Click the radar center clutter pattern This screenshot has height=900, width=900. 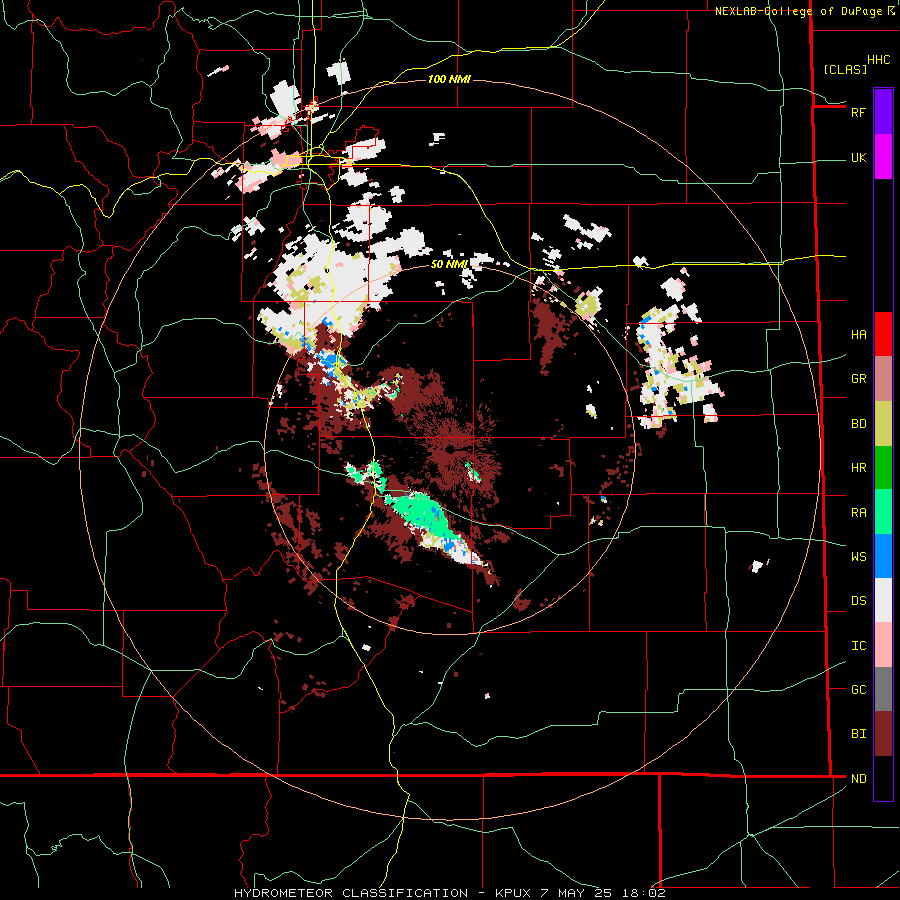click(x=453, y=448)
